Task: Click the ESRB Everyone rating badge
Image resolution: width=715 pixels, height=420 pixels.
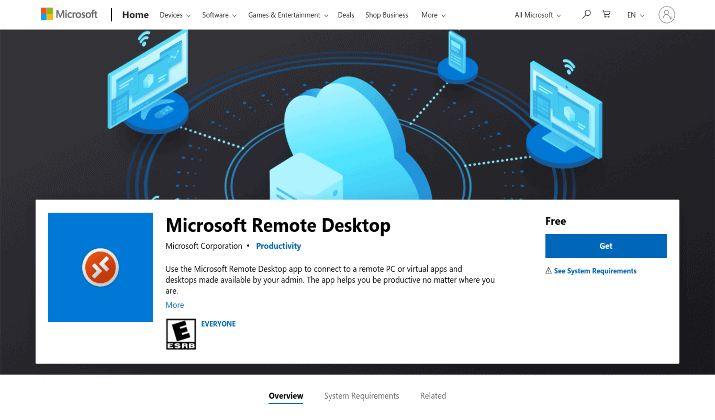Action: pos(181,334)
